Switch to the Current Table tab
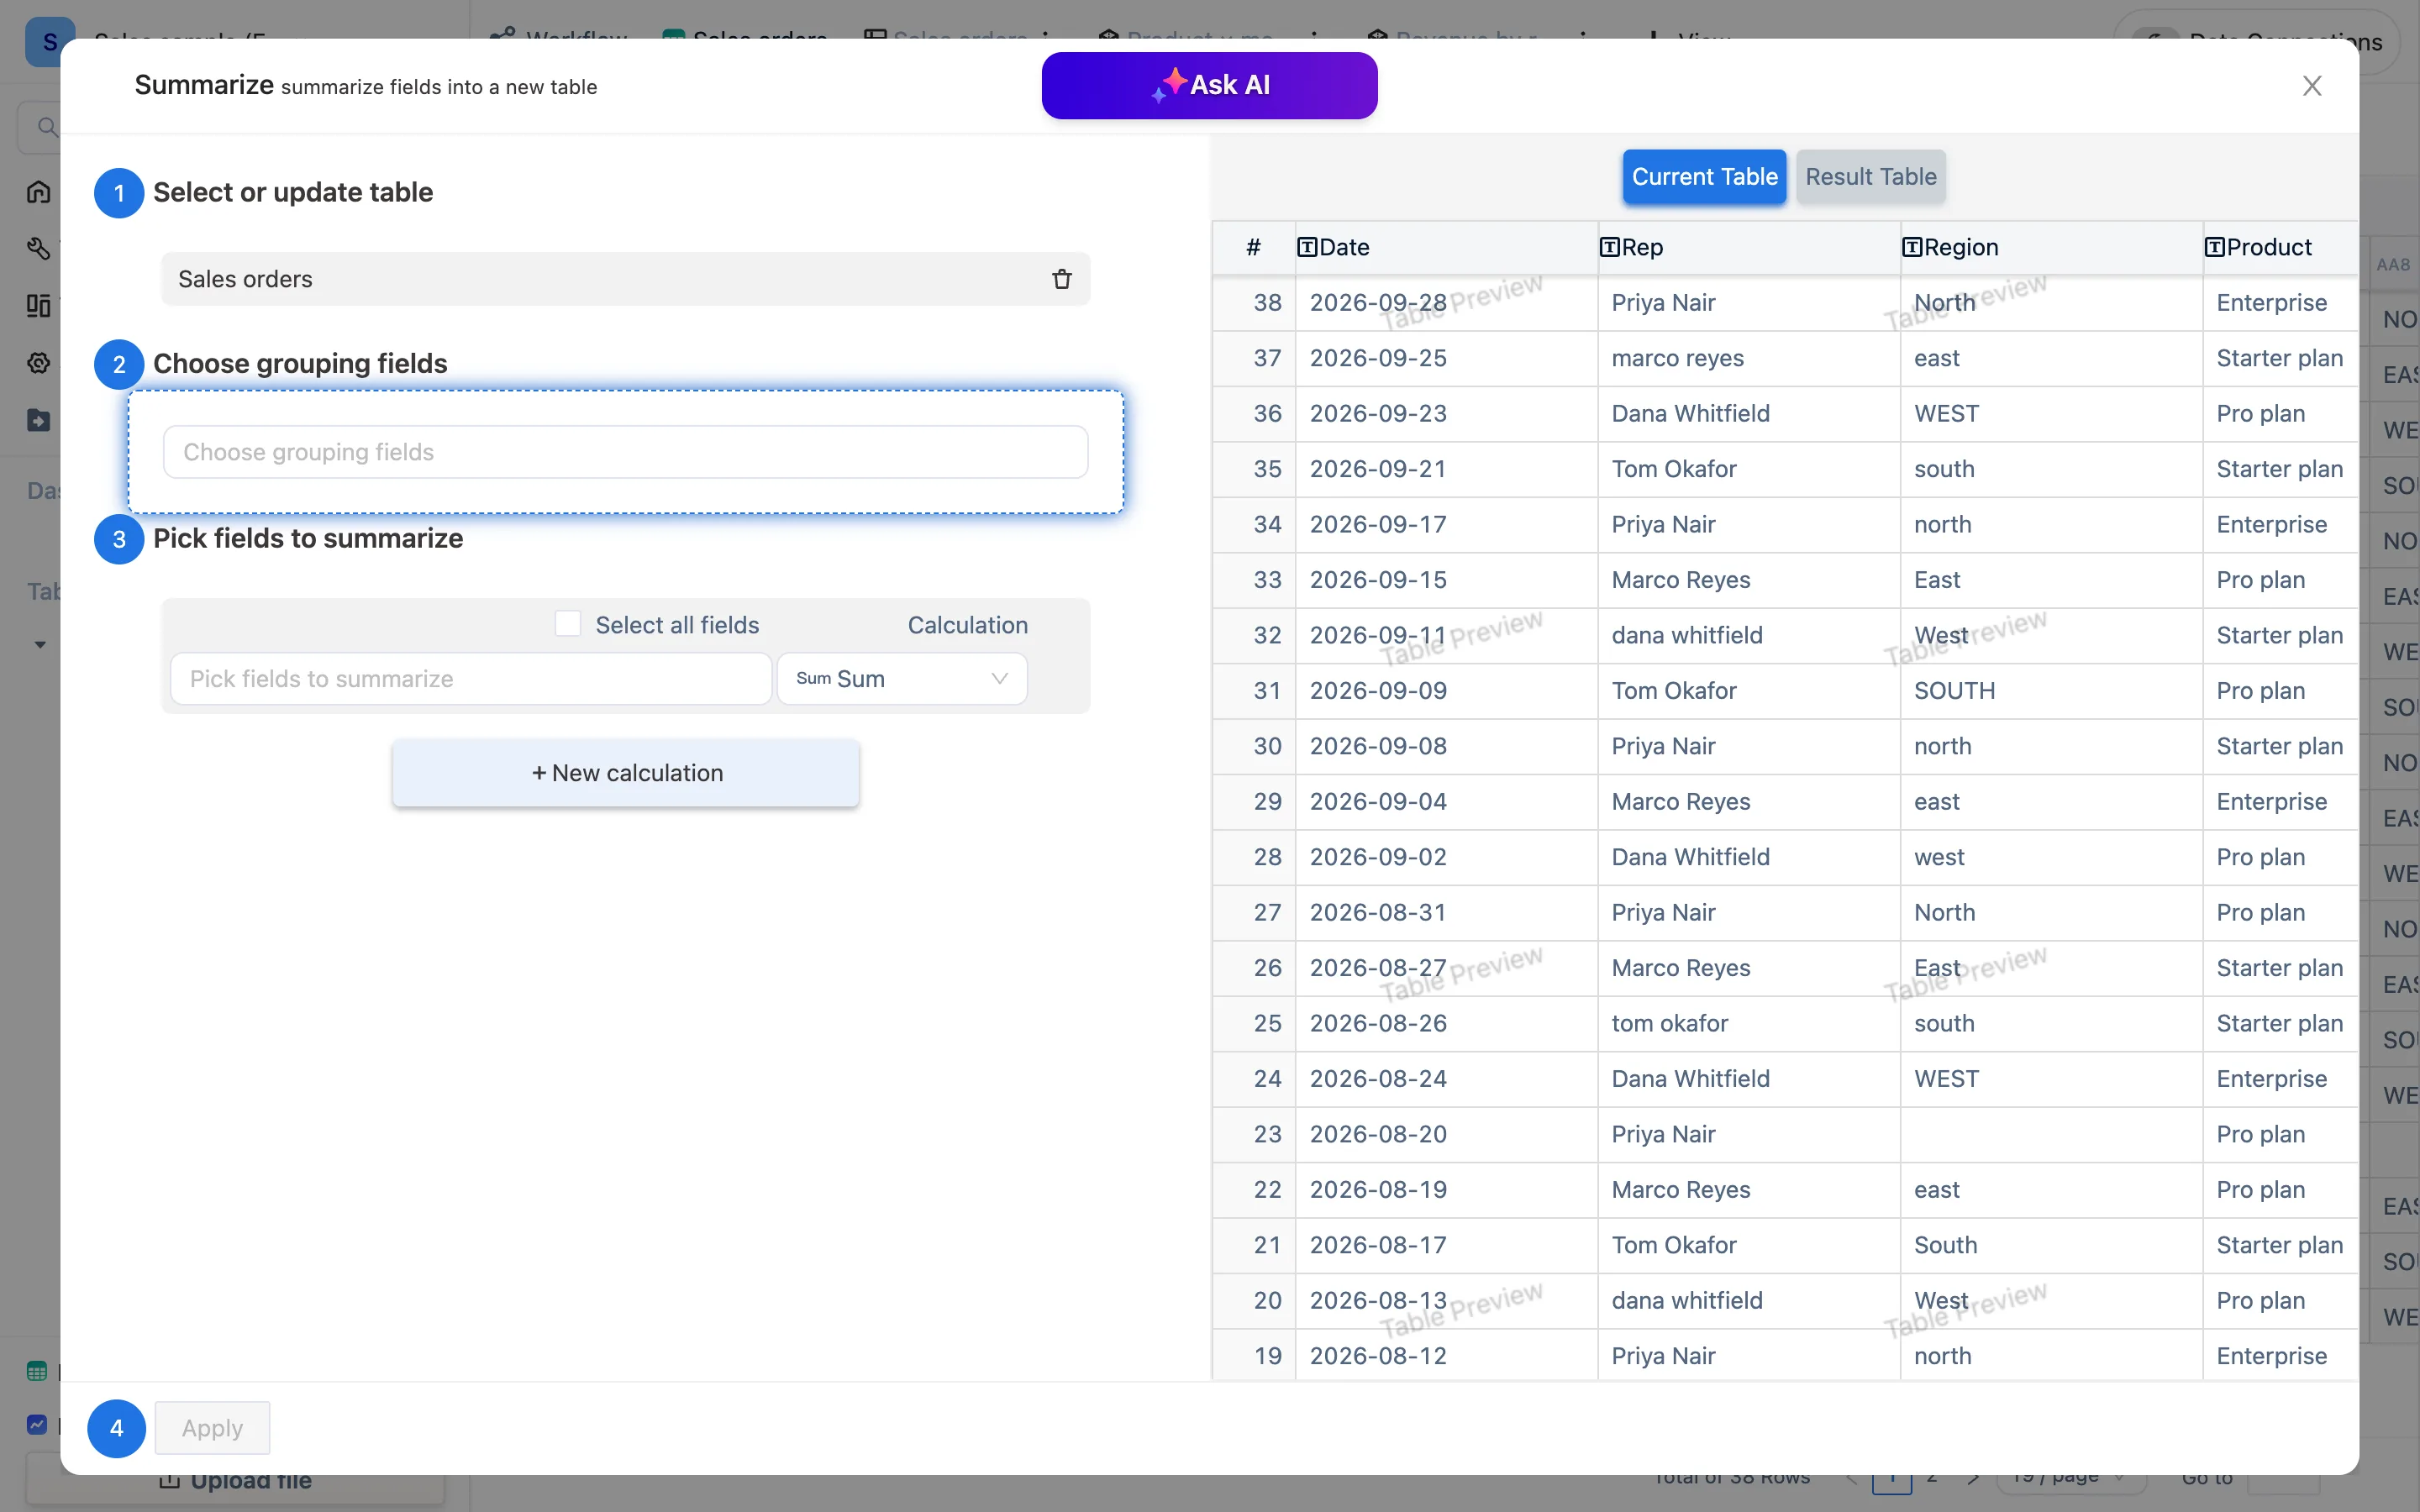This screenshot has width=2420, height=1512. pos(1704,177)
